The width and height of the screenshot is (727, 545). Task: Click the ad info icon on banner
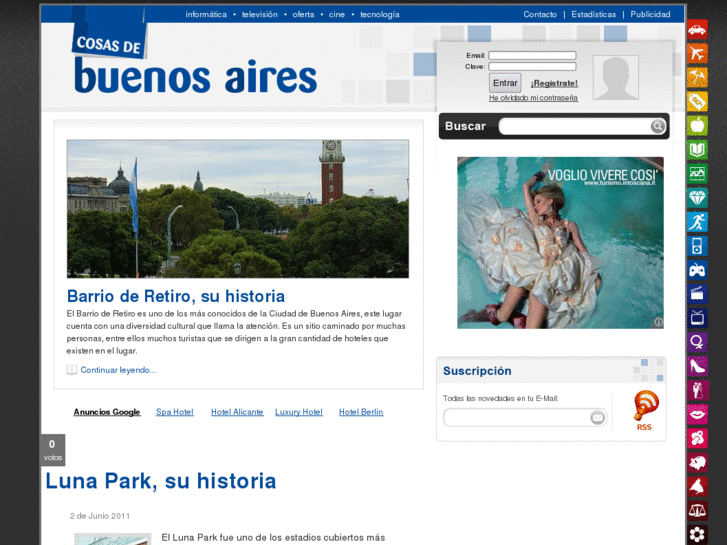[x=658, y=322]
